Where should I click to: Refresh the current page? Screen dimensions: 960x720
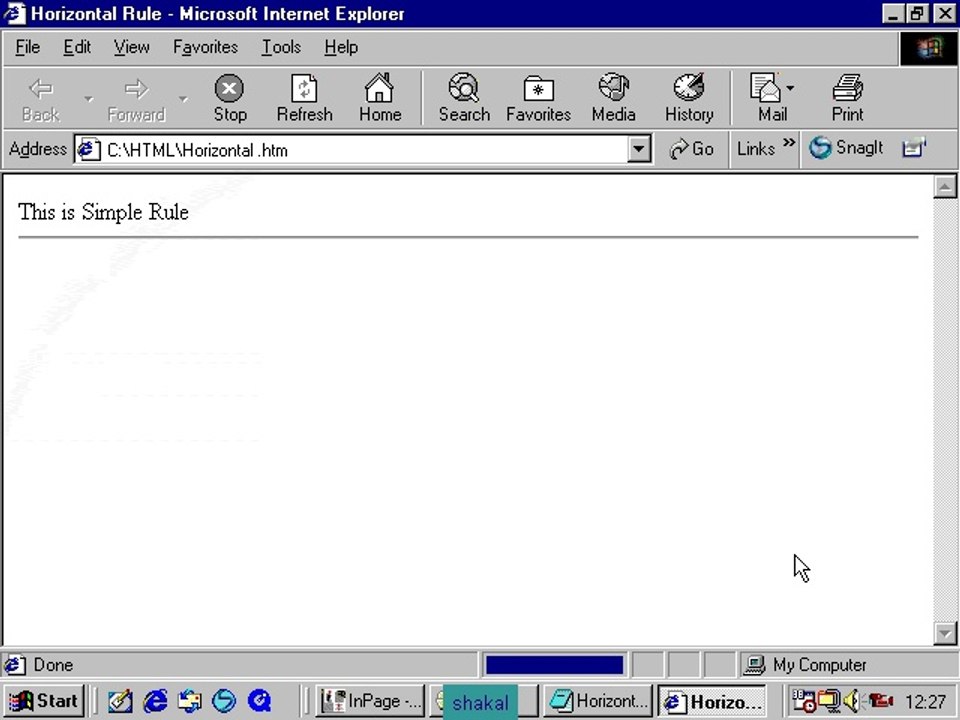click(x=304, y=98)
